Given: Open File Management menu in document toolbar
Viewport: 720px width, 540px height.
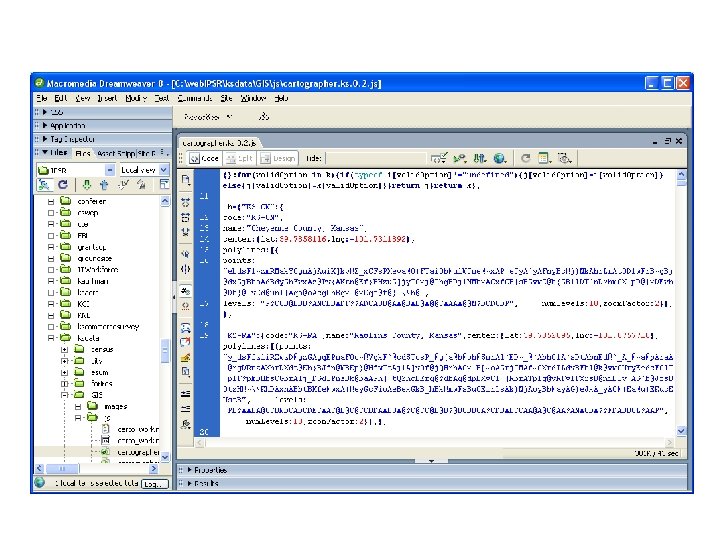Looking at the screenshot, I should click(480, 158).
